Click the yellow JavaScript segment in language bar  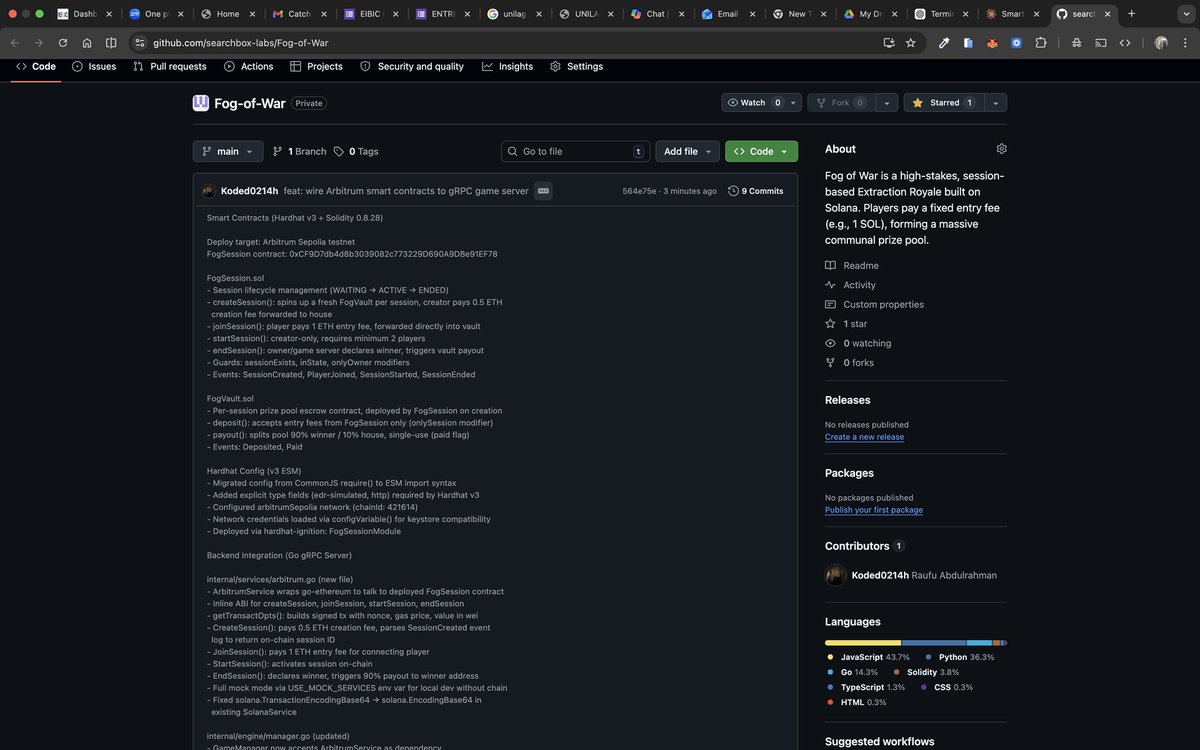[863, 643]
